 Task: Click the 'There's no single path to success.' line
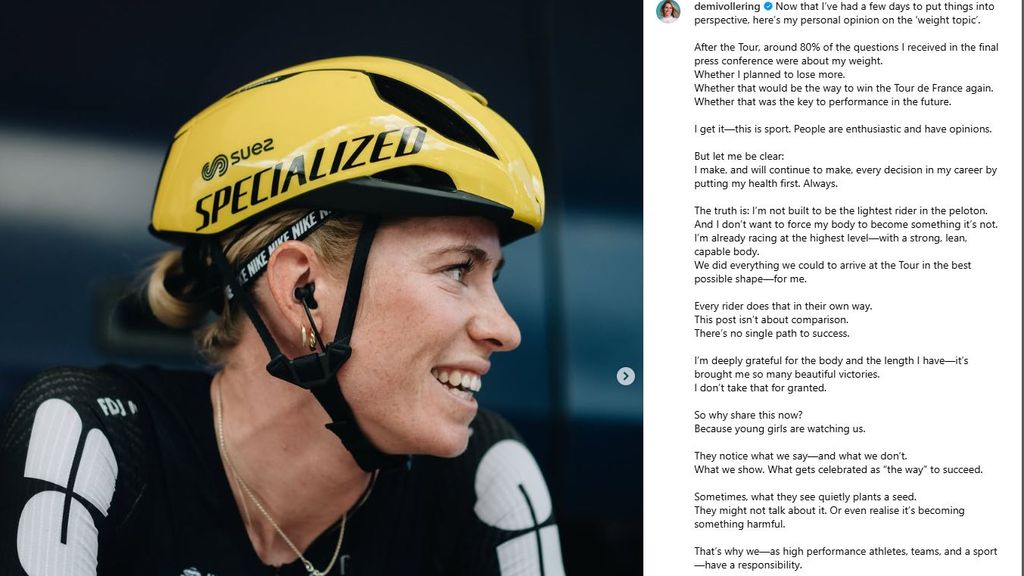click(x=772, y=333)
